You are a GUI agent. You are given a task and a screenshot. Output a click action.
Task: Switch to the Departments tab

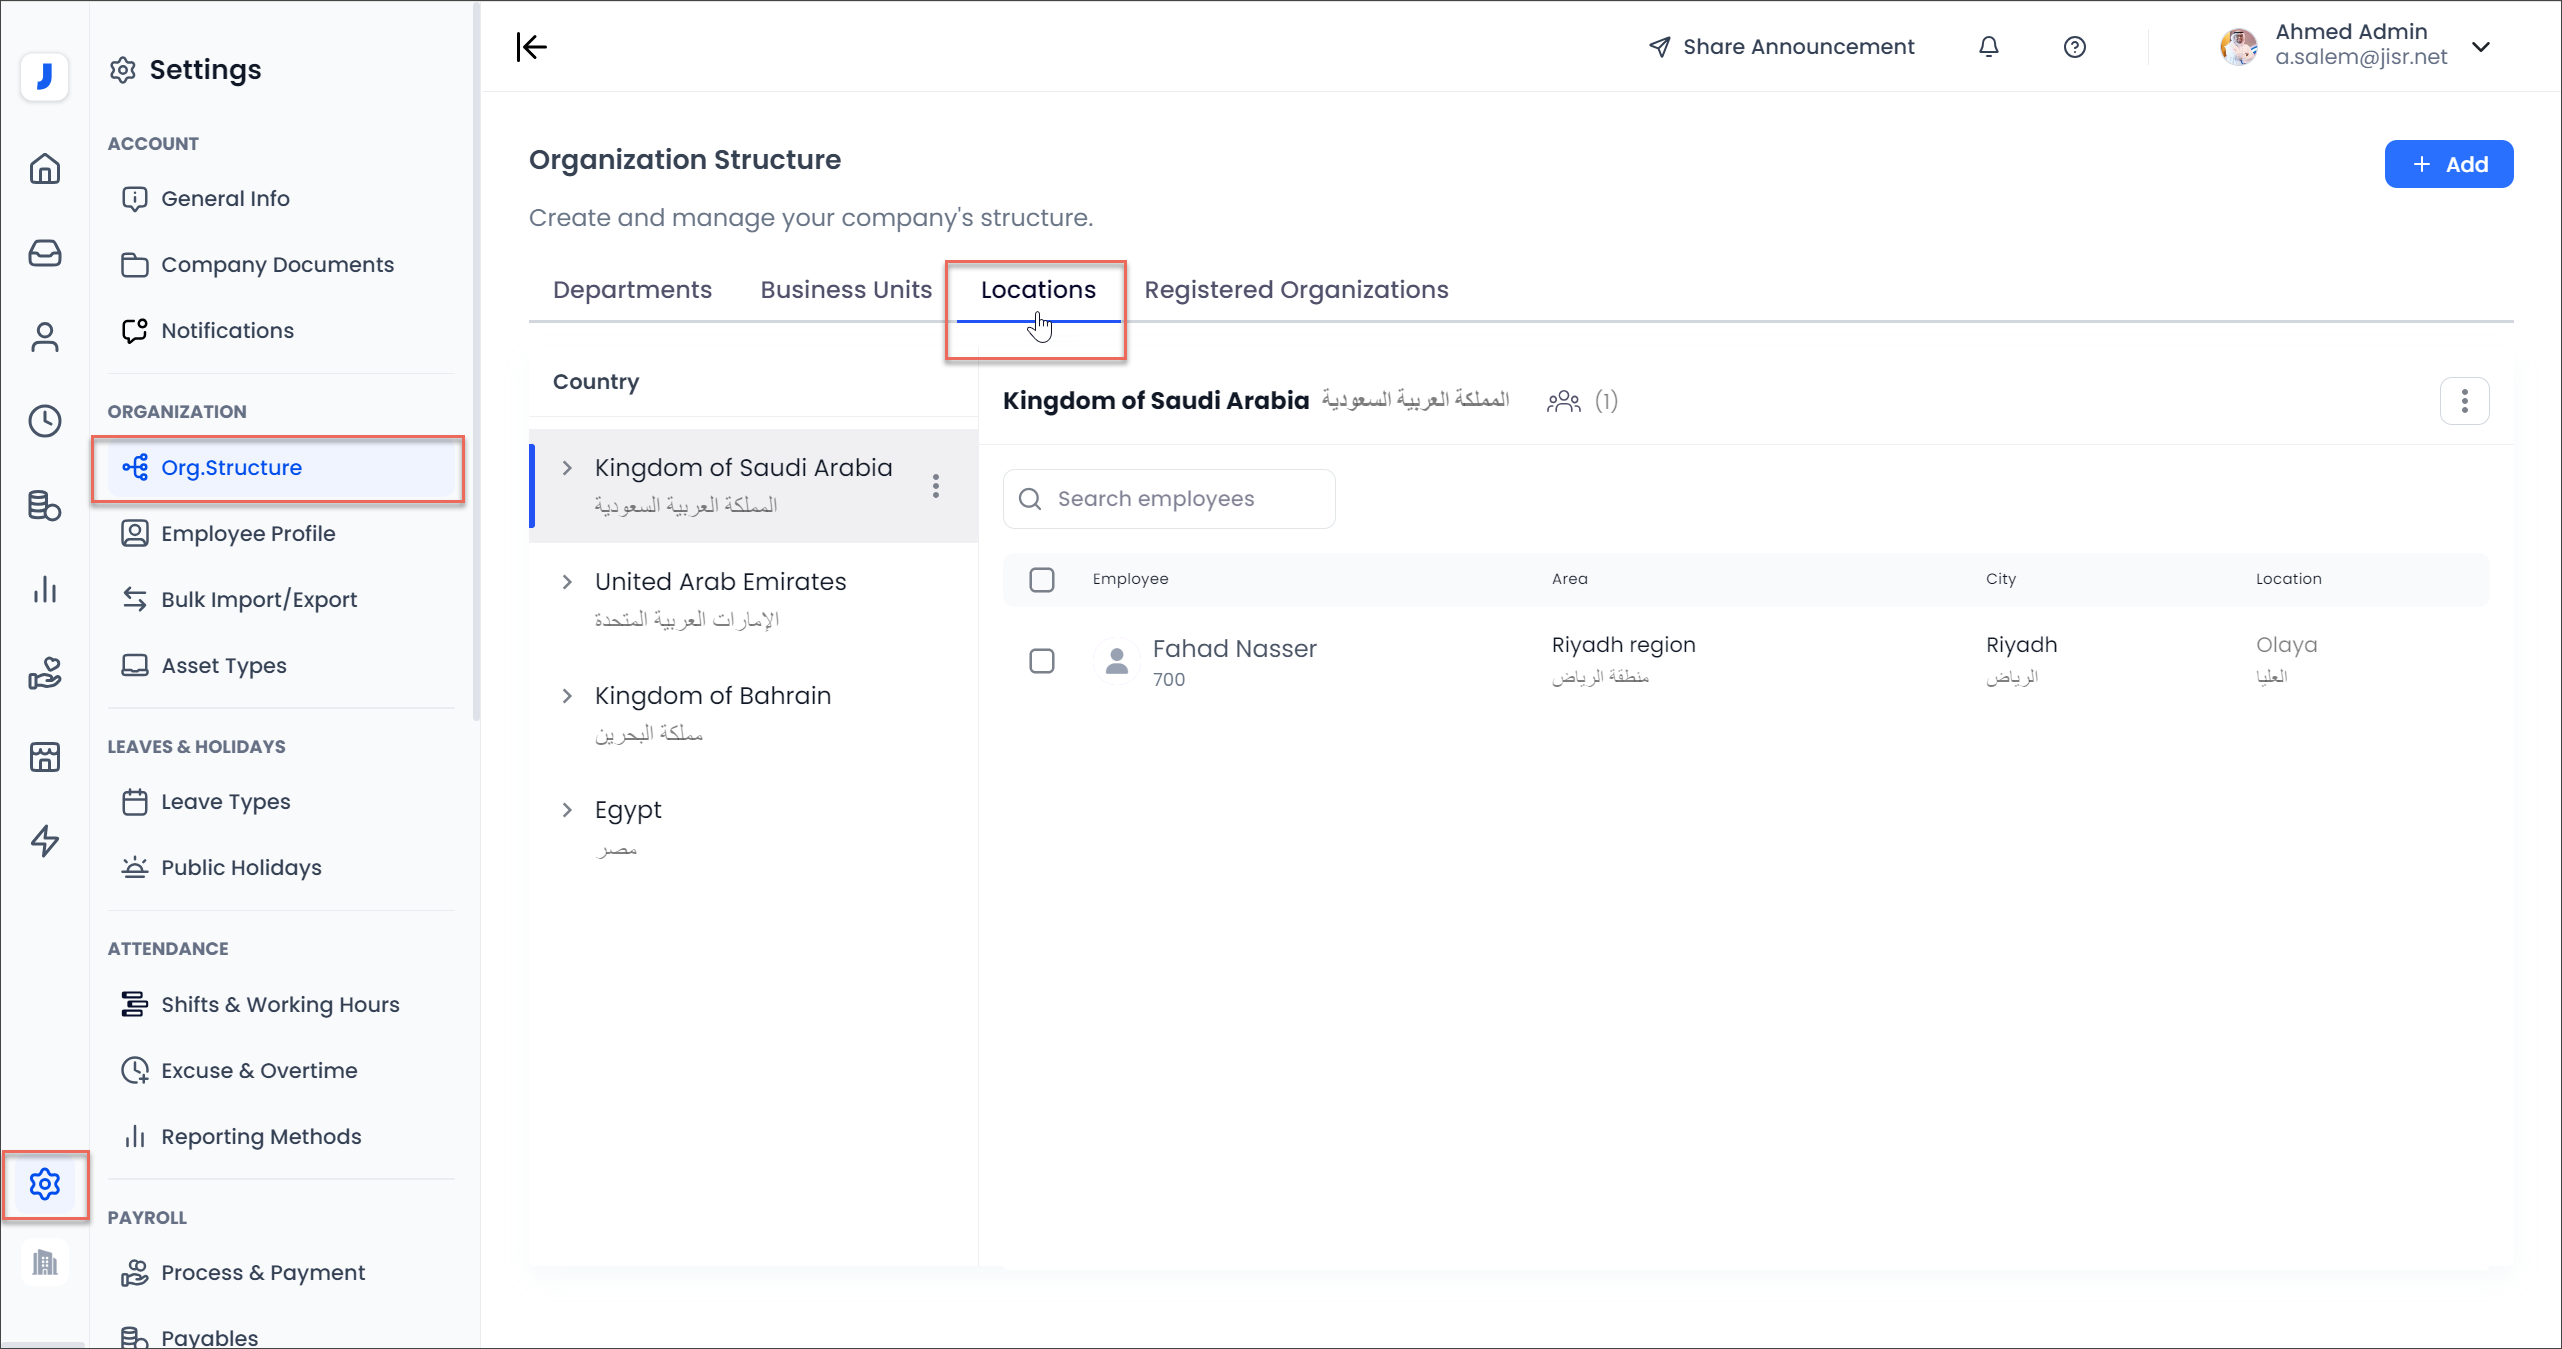(x=632, y=290)
